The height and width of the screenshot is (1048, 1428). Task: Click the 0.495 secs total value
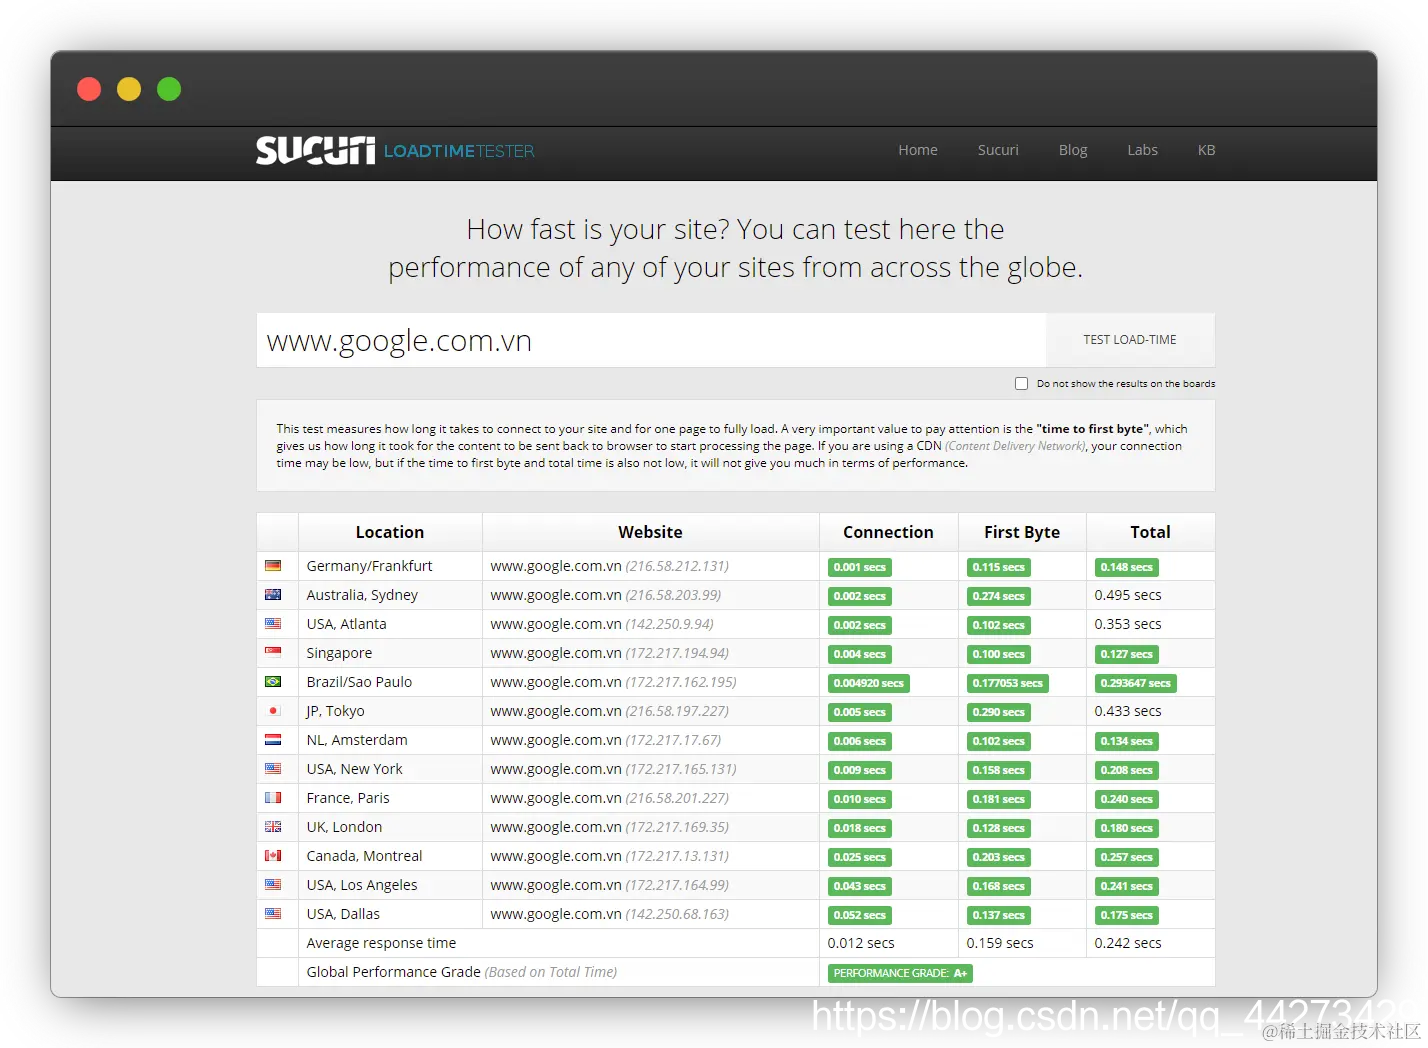point(1128,595)
